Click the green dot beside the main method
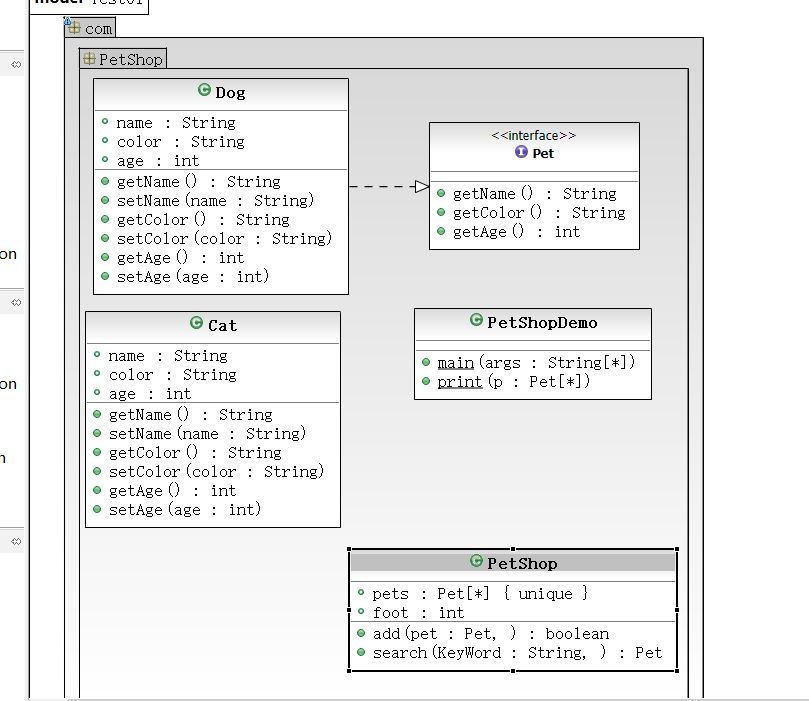Image resolution: width=809 pixels, height=701 pixels. [426, 362]
